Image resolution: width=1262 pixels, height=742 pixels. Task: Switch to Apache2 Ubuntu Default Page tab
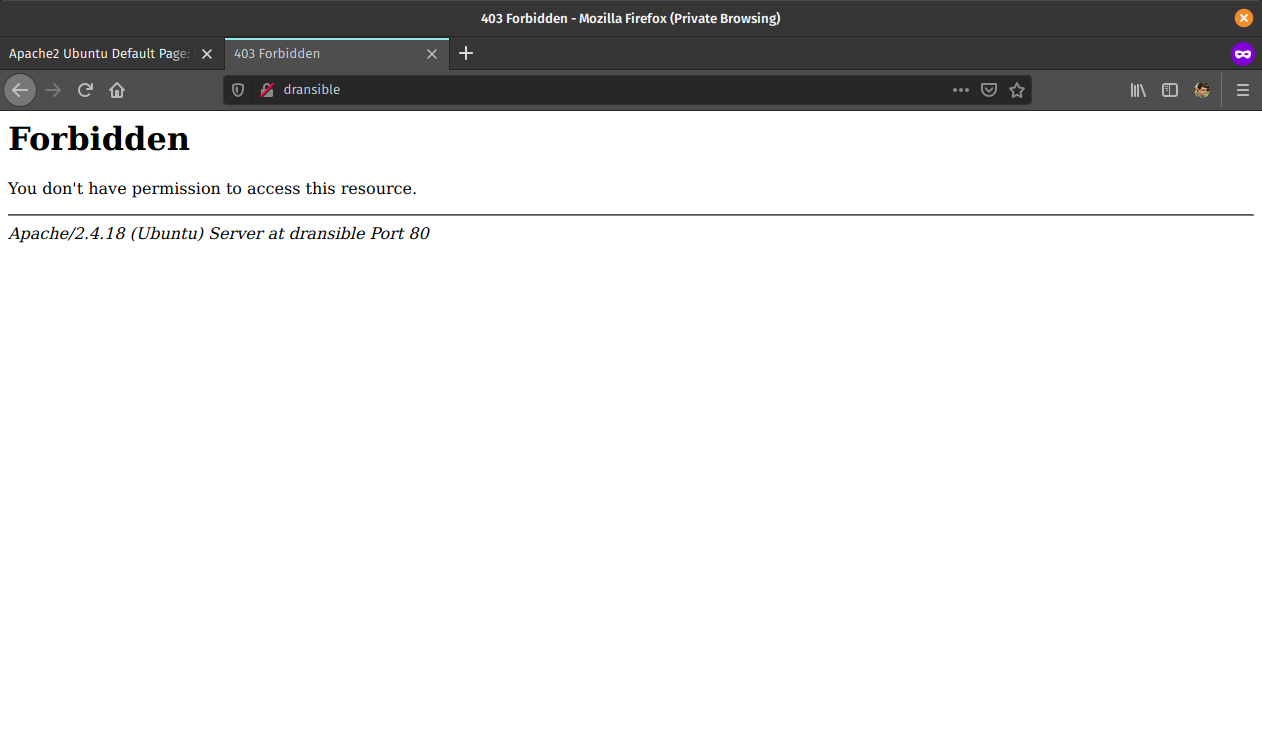(x=98, y=54)
